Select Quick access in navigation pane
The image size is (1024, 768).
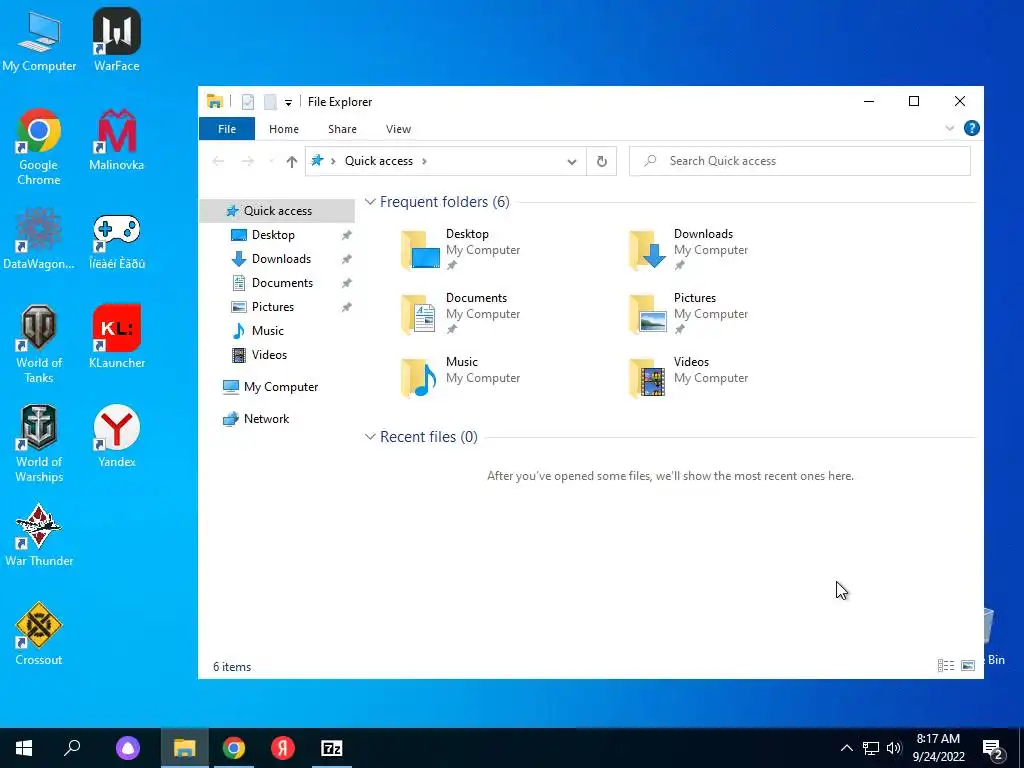tap(277, 211)
